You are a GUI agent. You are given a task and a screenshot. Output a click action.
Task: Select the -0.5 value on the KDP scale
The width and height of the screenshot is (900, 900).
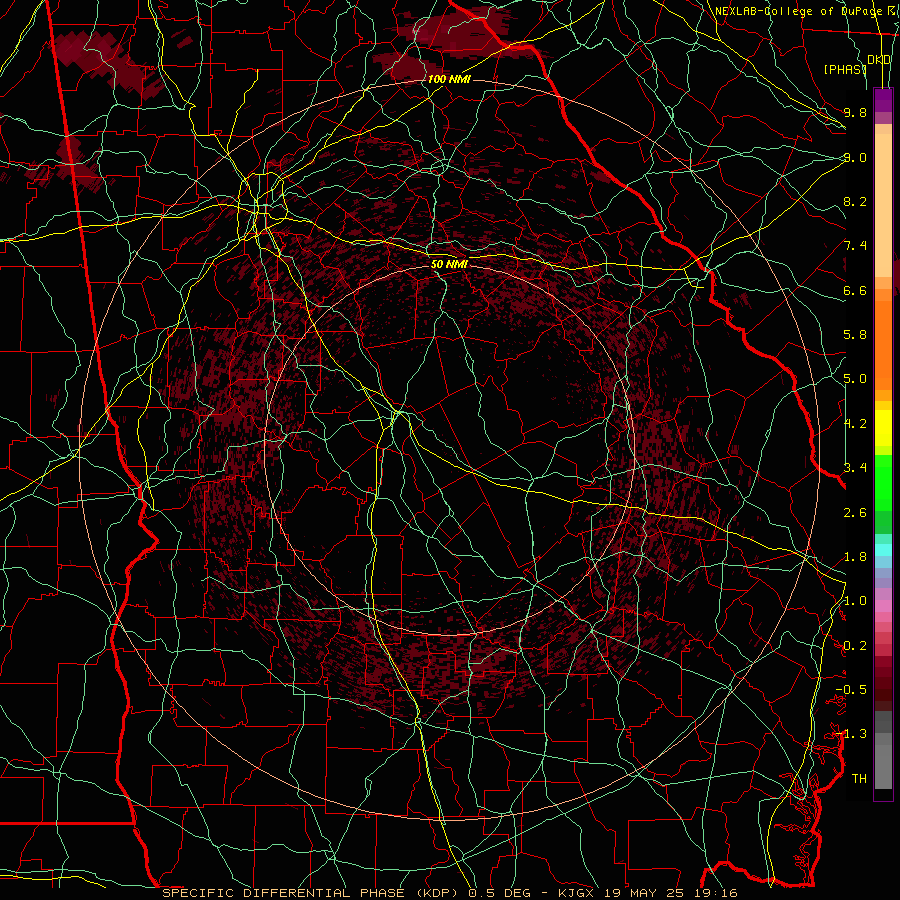tap(851, 690)
